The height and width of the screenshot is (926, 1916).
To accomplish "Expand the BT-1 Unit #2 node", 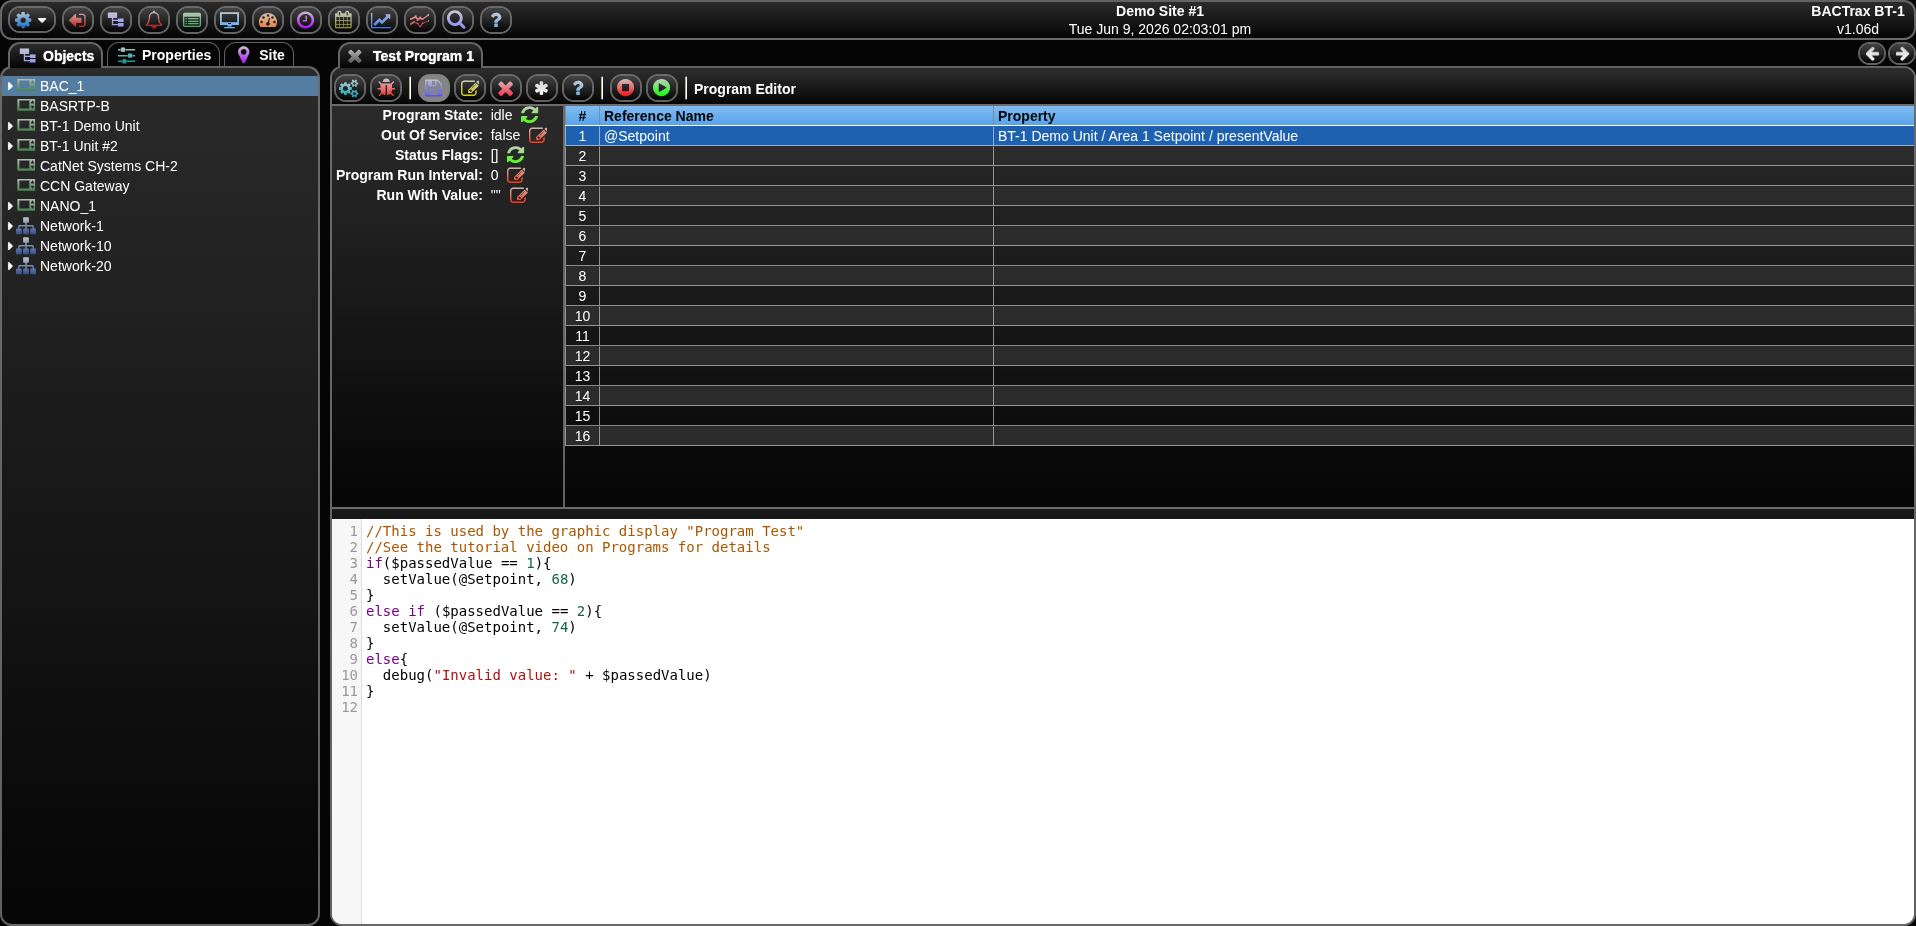I will (10, 146).
